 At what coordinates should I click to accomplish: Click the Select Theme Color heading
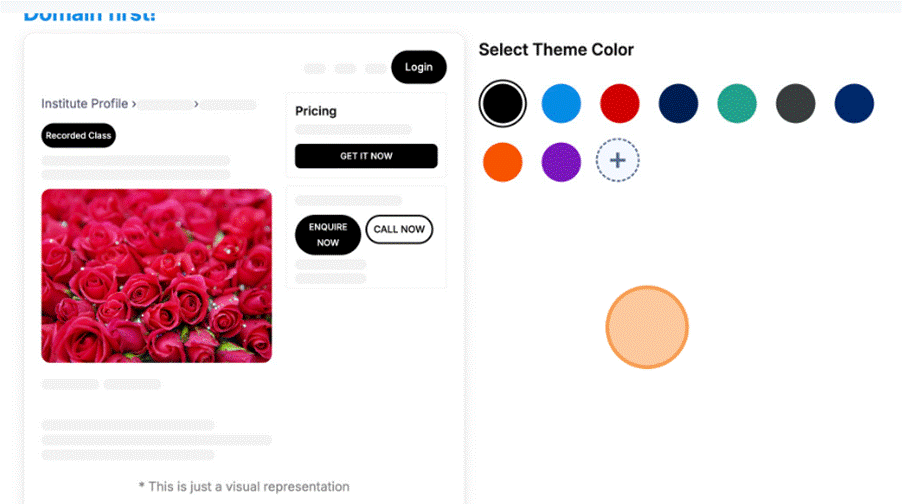[x=556, y=50]
